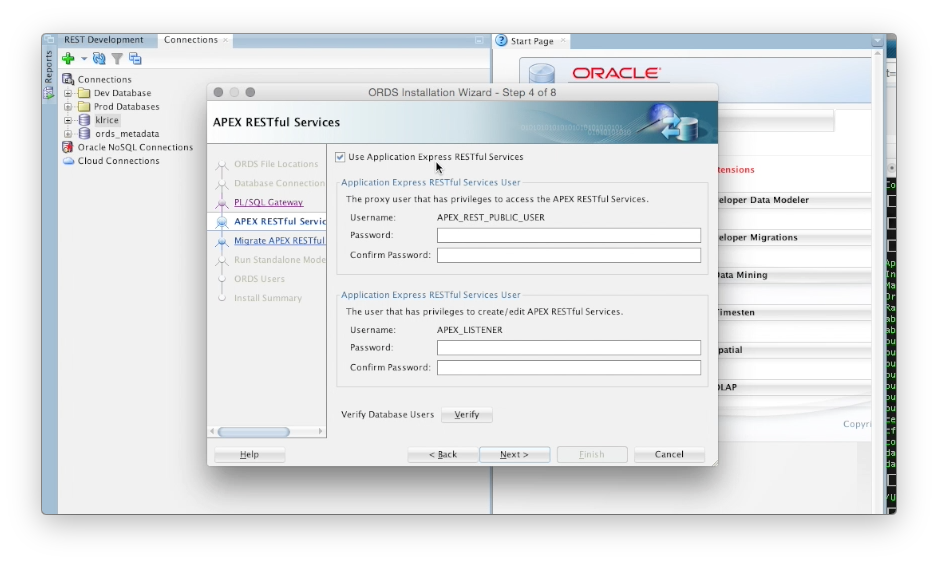
Task: Select klrice connection label
Action: pyautogui.click(x=107, y=120)
